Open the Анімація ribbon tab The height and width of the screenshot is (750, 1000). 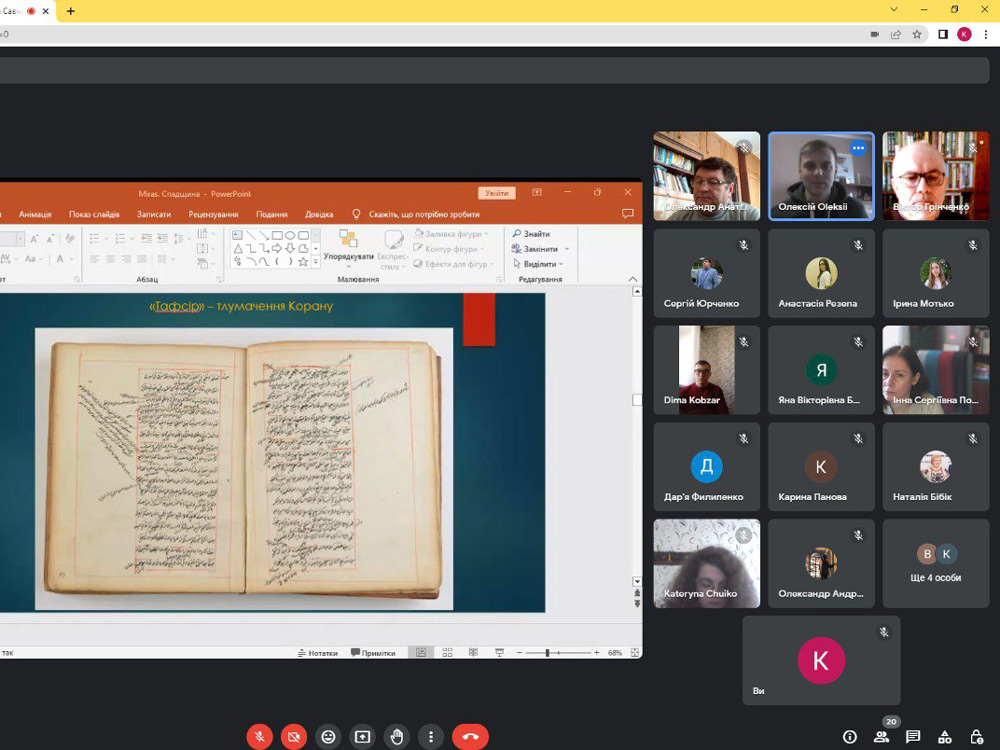(35, 214)
